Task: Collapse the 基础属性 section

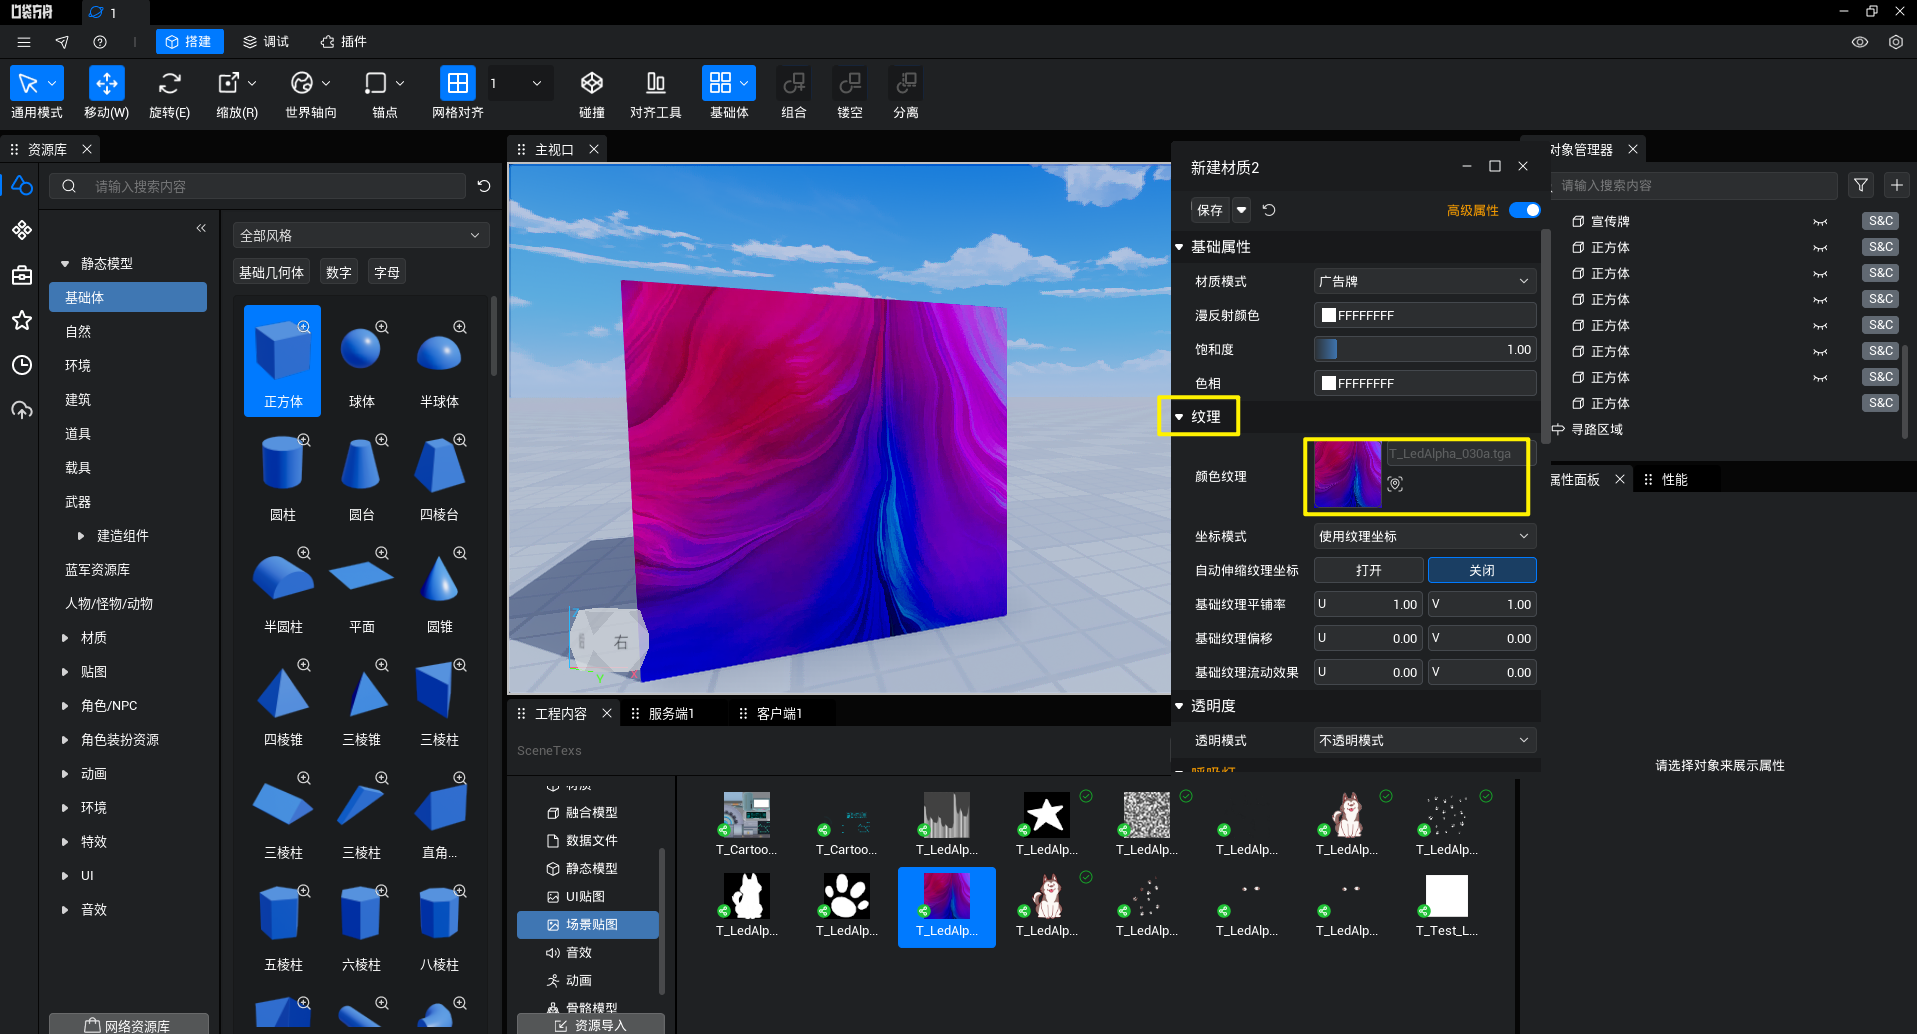Action: tap(1180, 247)
